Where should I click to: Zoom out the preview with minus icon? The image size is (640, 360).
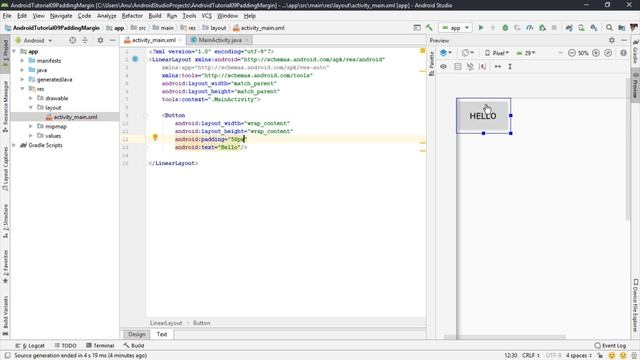coord(572,53)
